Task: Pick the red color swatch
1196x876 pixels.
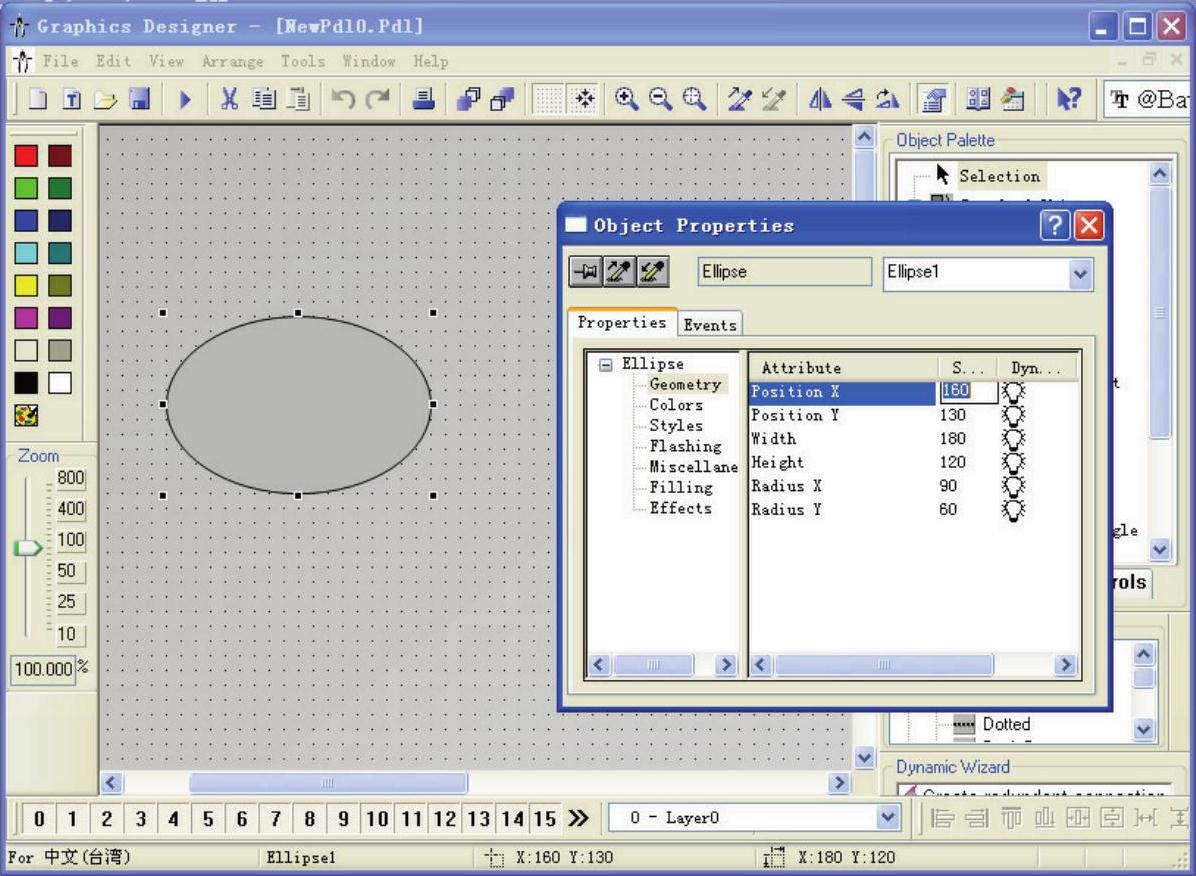Action: point(26,156)
